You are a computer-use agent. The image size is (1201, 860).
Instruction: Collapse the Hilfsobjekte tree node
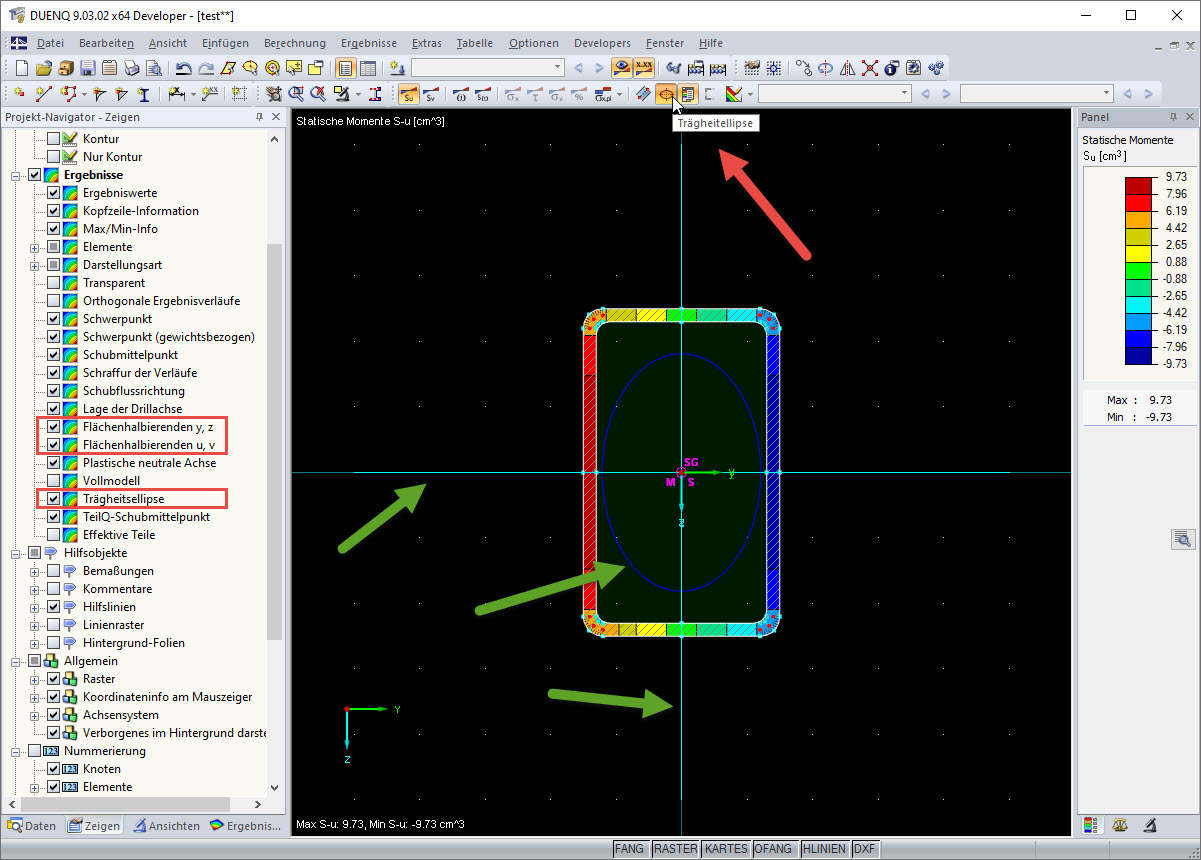tap(16, 553)
